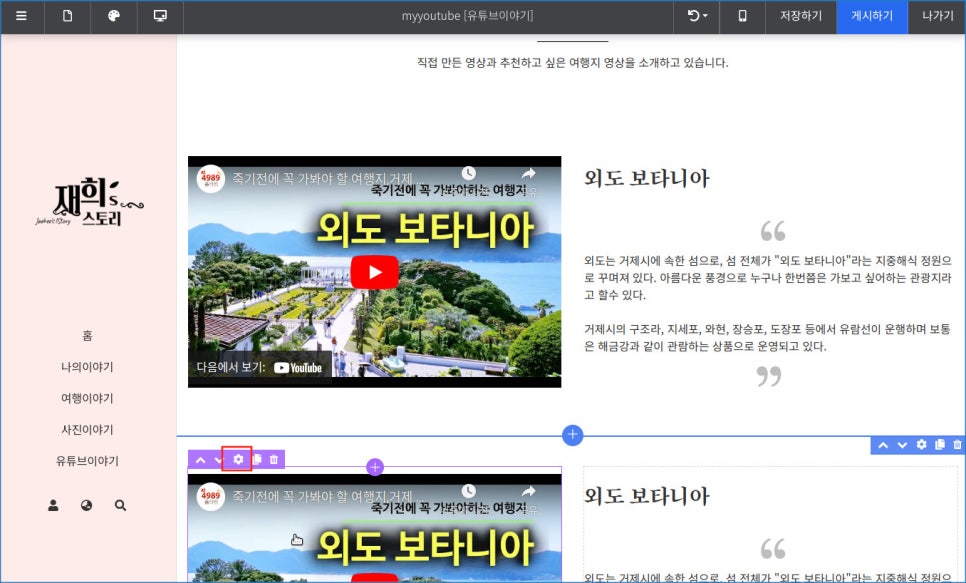The width and height of the screenshot is (966, 583).
Task: Click the share arrow on second video
Action: point(529,491)
